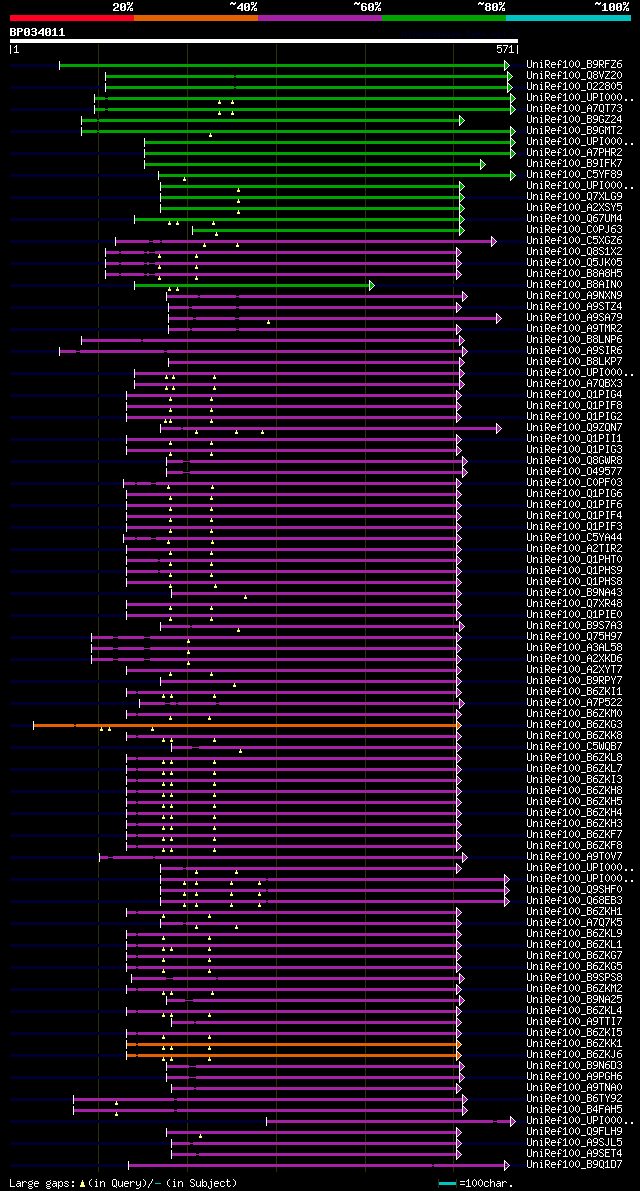Open hit UniRef100_B9IFK7
The height and width of the screenshot is (1191, 640).
point(574,164)
